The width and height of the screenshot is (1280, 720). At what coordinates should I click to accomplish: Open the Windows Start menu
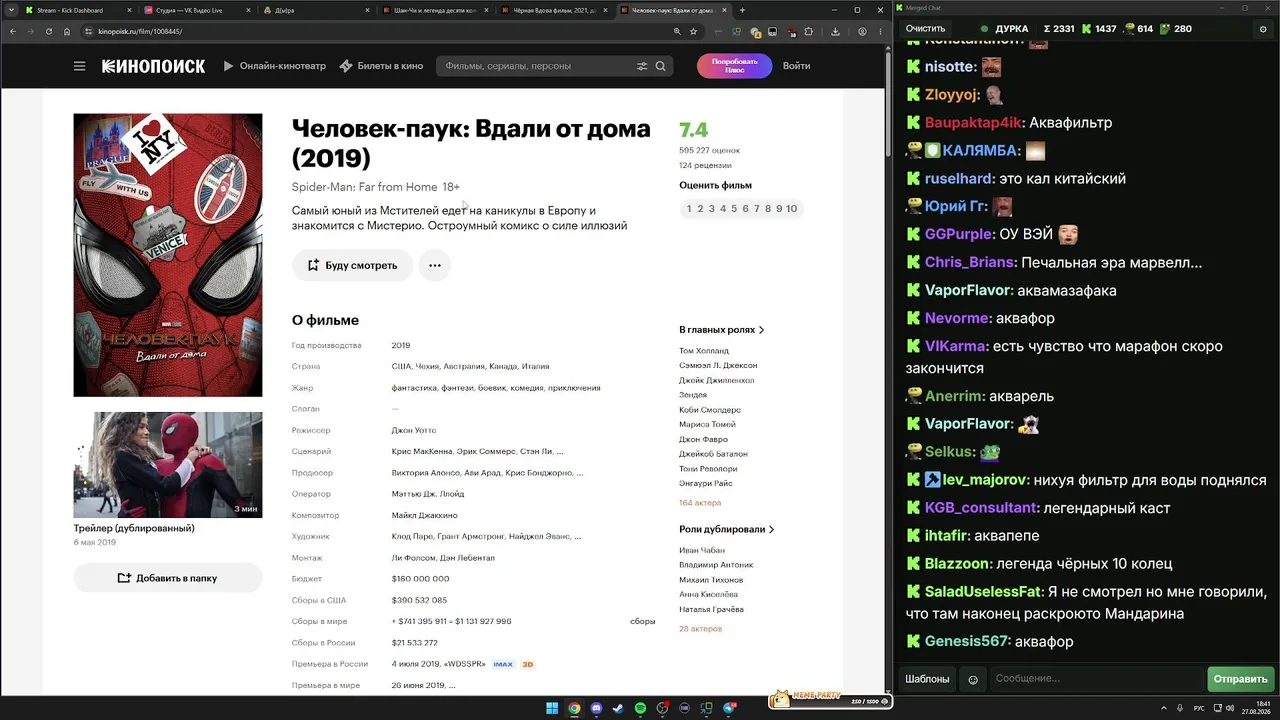(552, 708)
